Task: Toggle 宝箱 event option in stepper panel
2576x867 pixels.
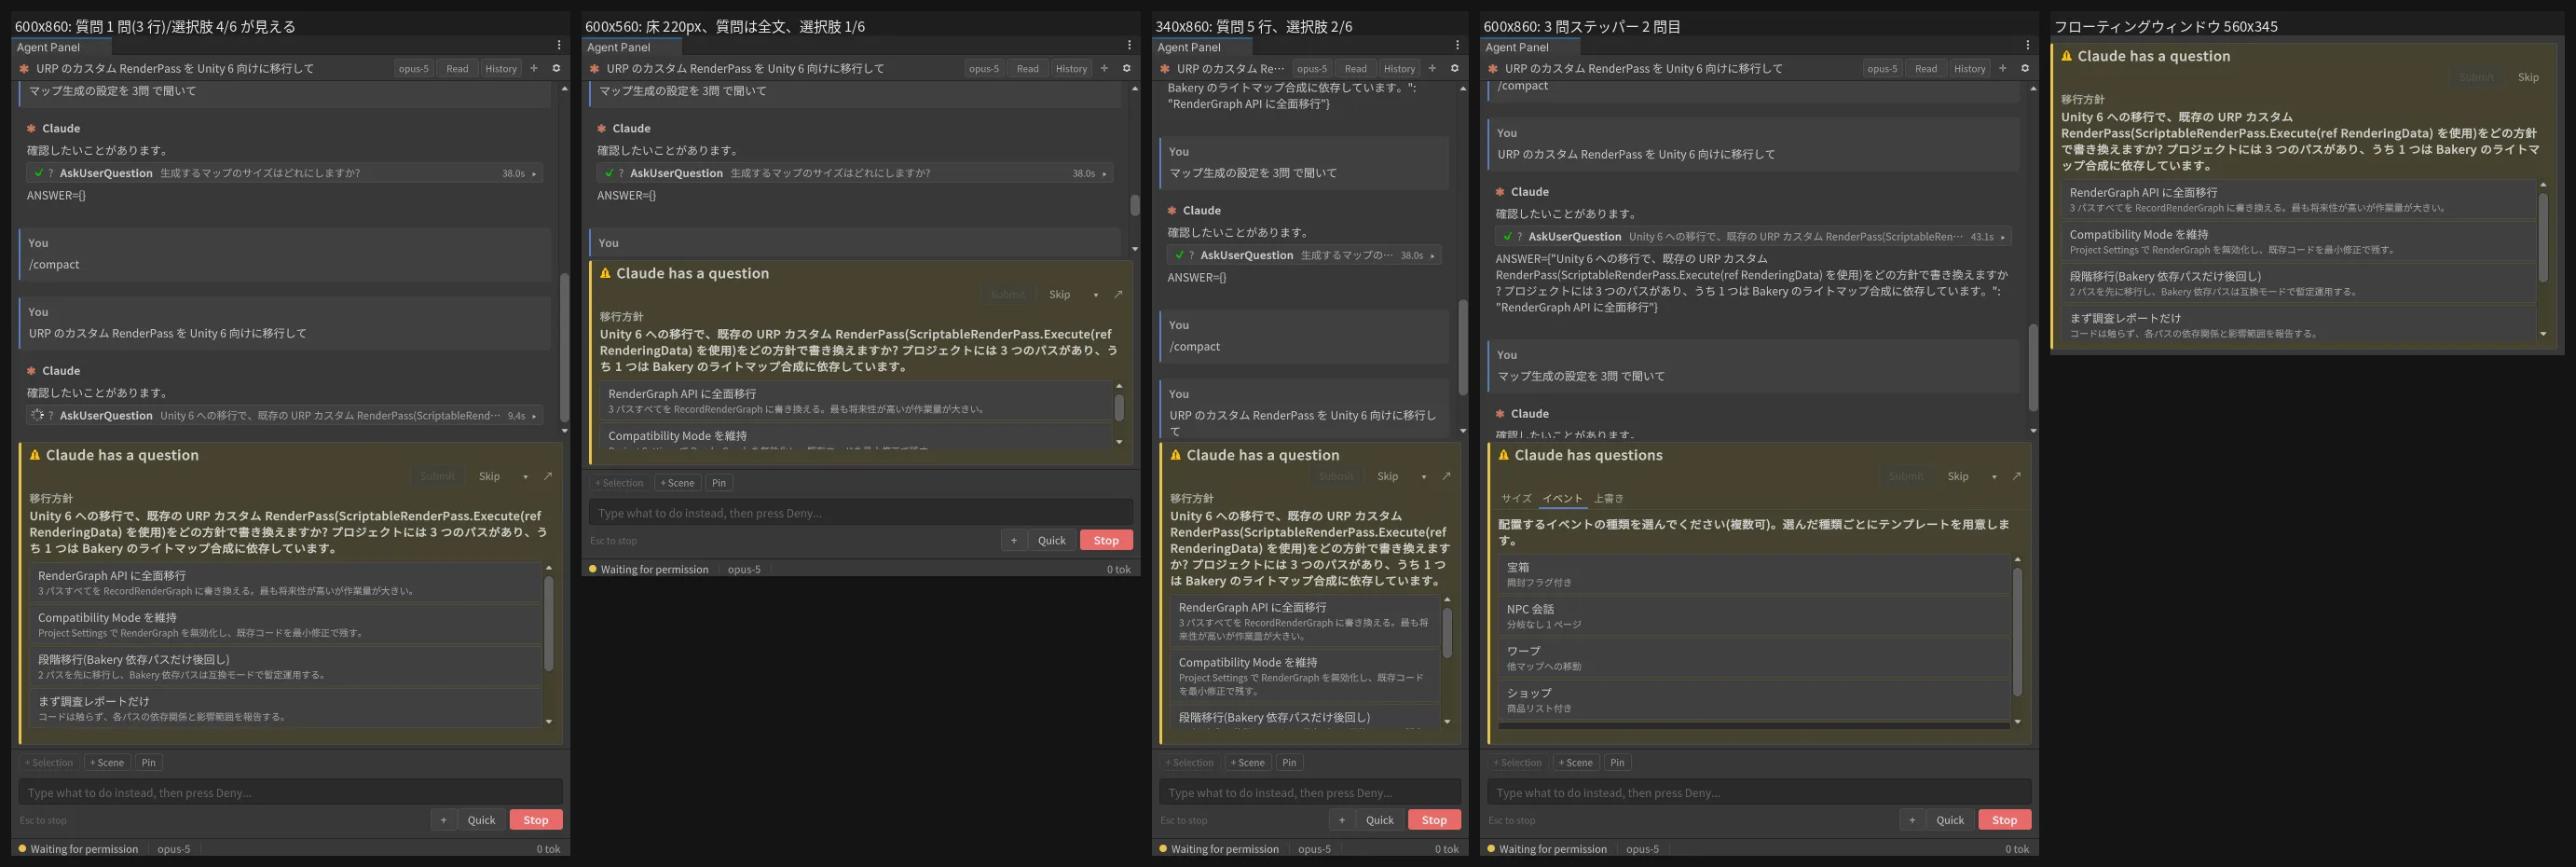Action: (x=1754, y=574)
